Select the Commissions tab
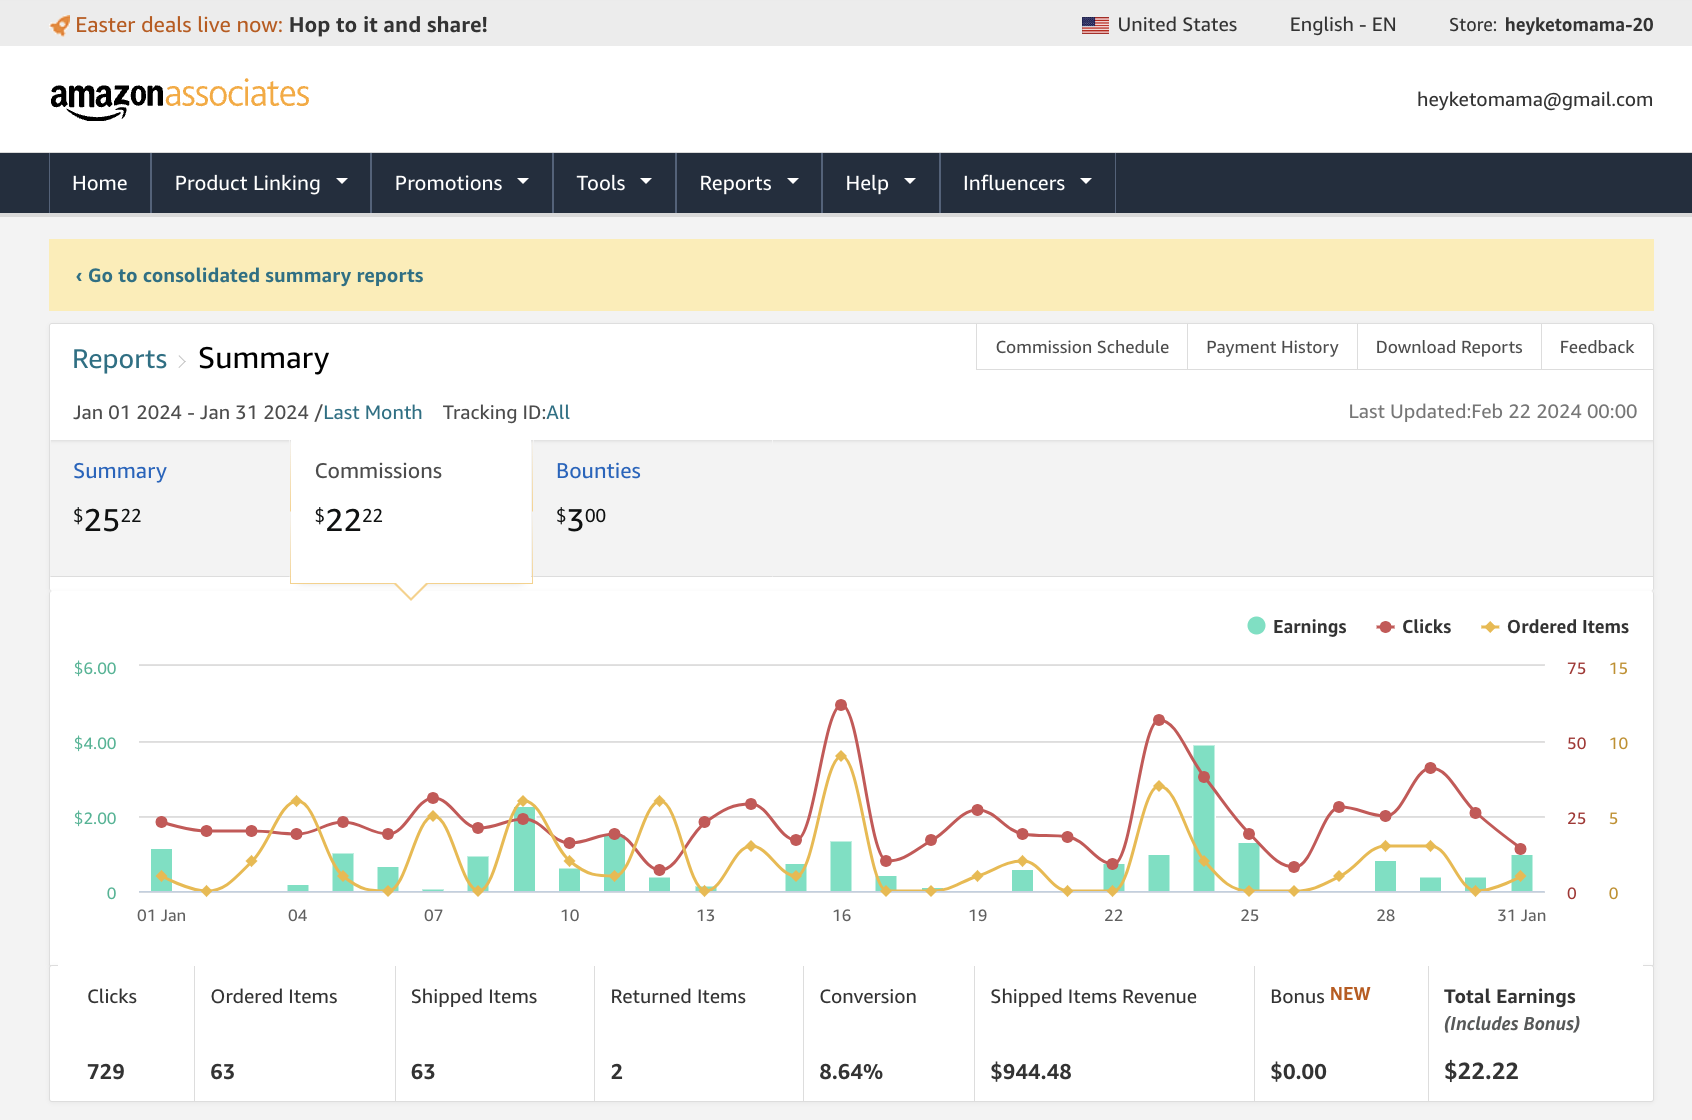 (411, 511)
